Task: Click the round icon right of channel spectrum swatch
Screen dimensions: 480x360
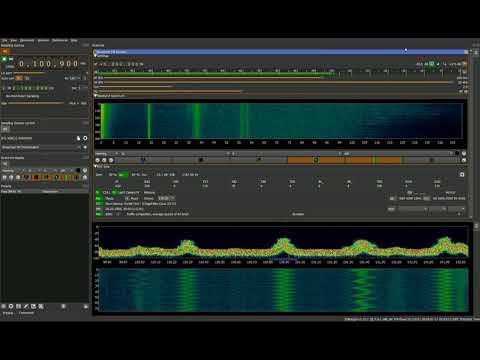Action: point(464,153)
